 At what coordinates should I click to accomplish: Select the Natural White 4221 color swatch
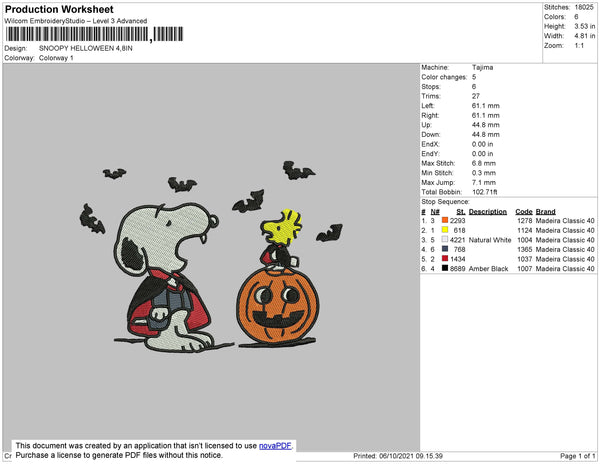[445, 239]
